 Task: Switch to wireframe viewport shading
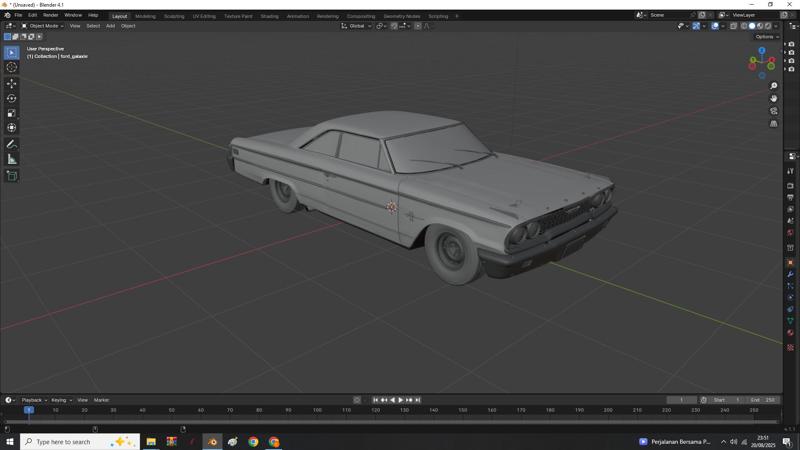coord(744,26)
